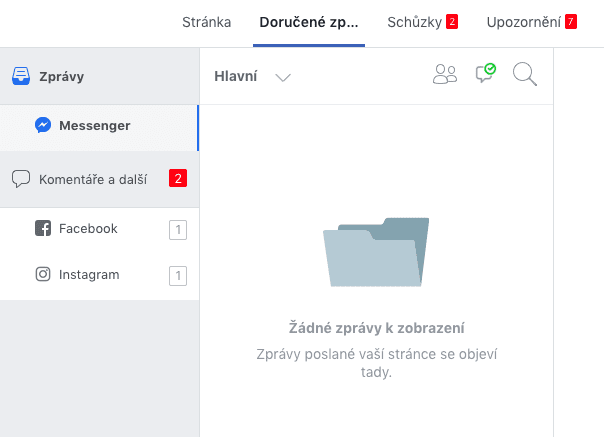This screenshot has width=604, height=437.
Task: Go to the Upozornění tab
Action: point(523,22)
